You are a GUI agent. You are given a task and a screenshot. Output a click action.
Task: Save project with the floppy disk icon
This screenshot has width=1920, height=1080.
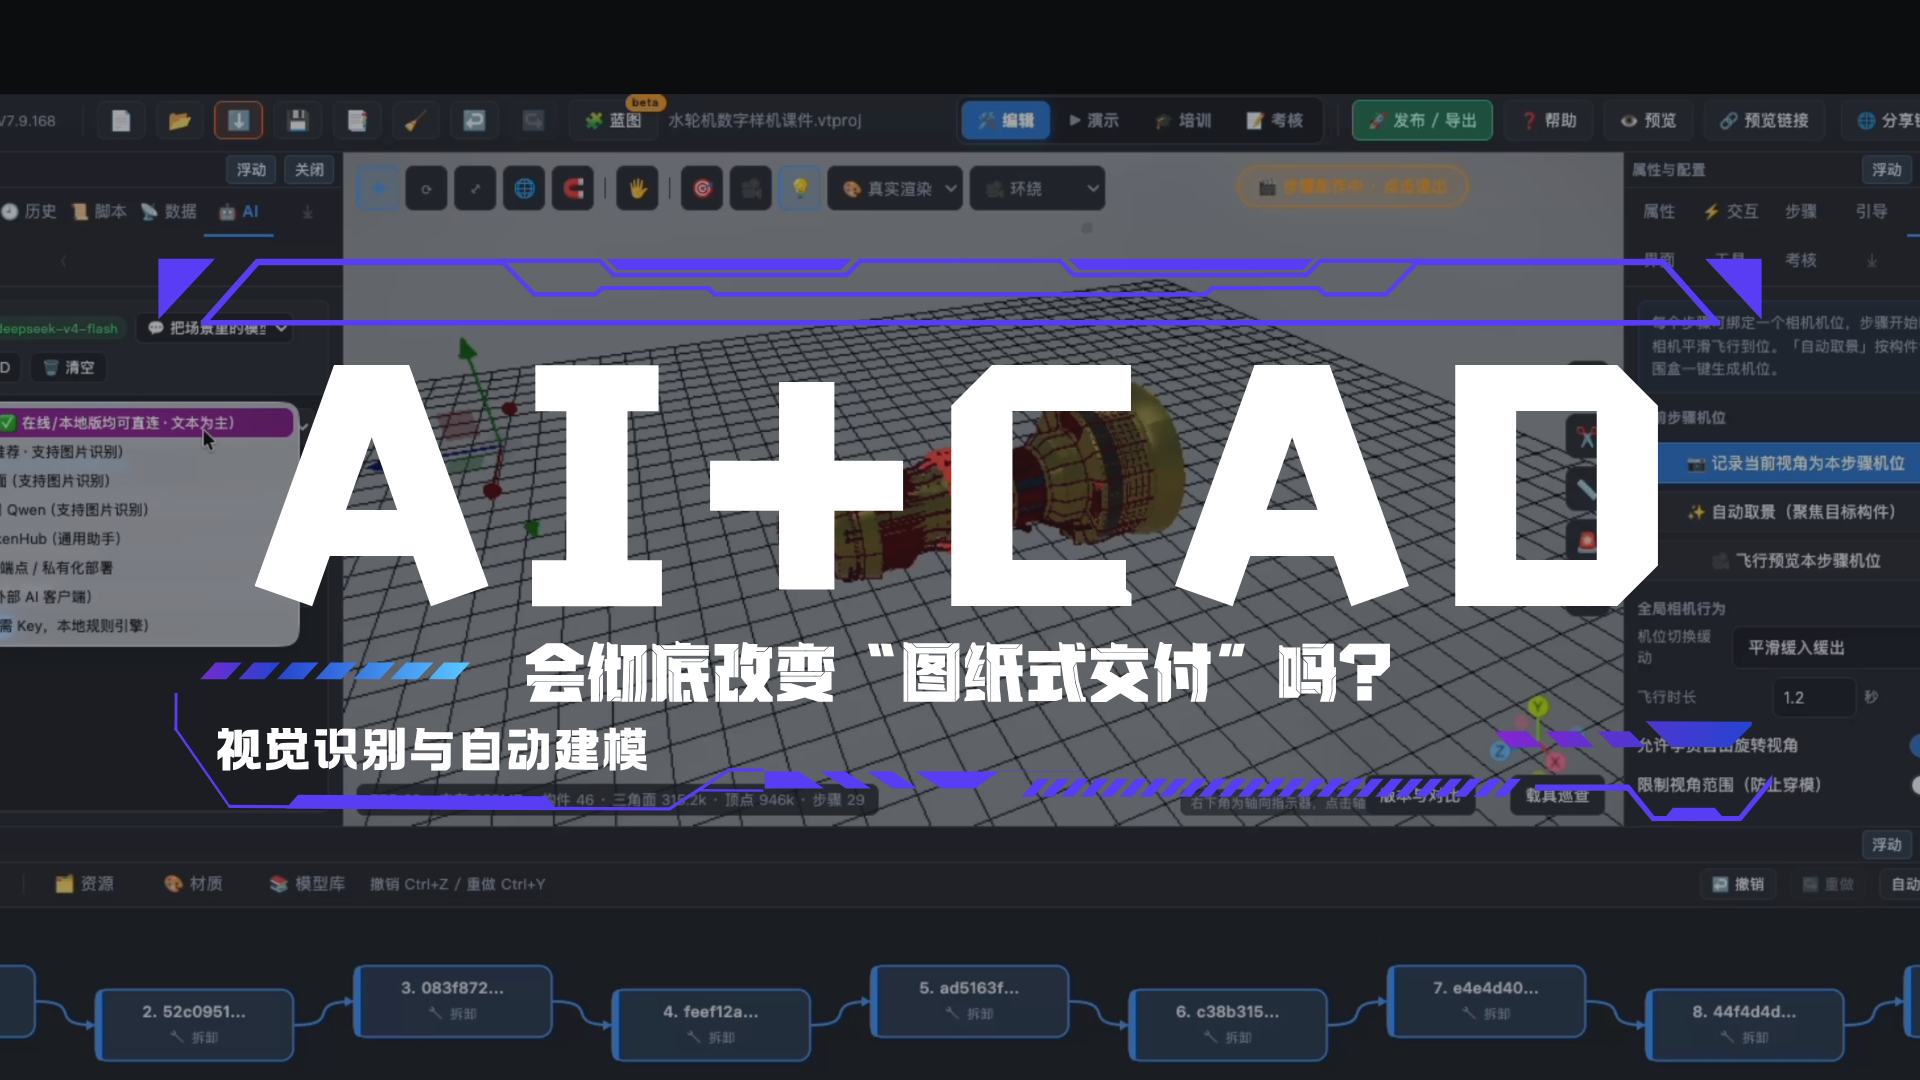click(297, 121)
